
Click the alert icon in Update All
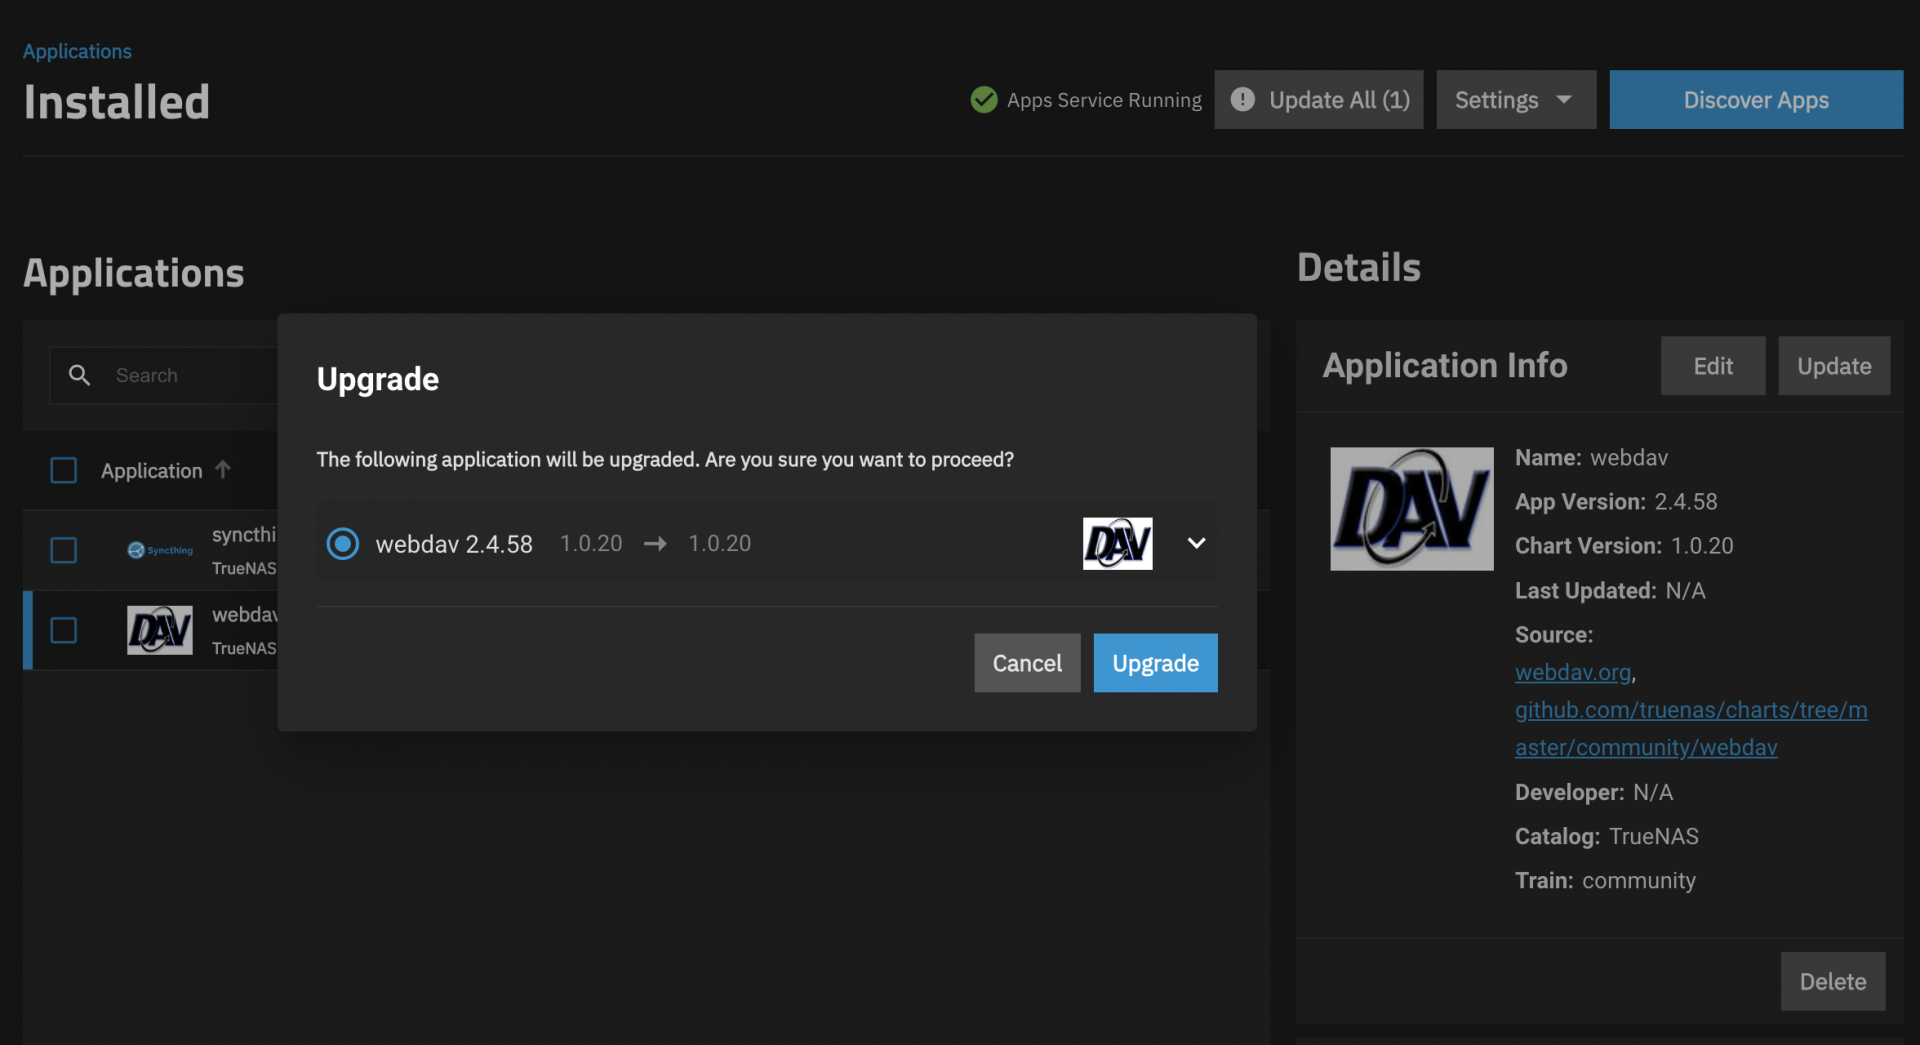1242,100
